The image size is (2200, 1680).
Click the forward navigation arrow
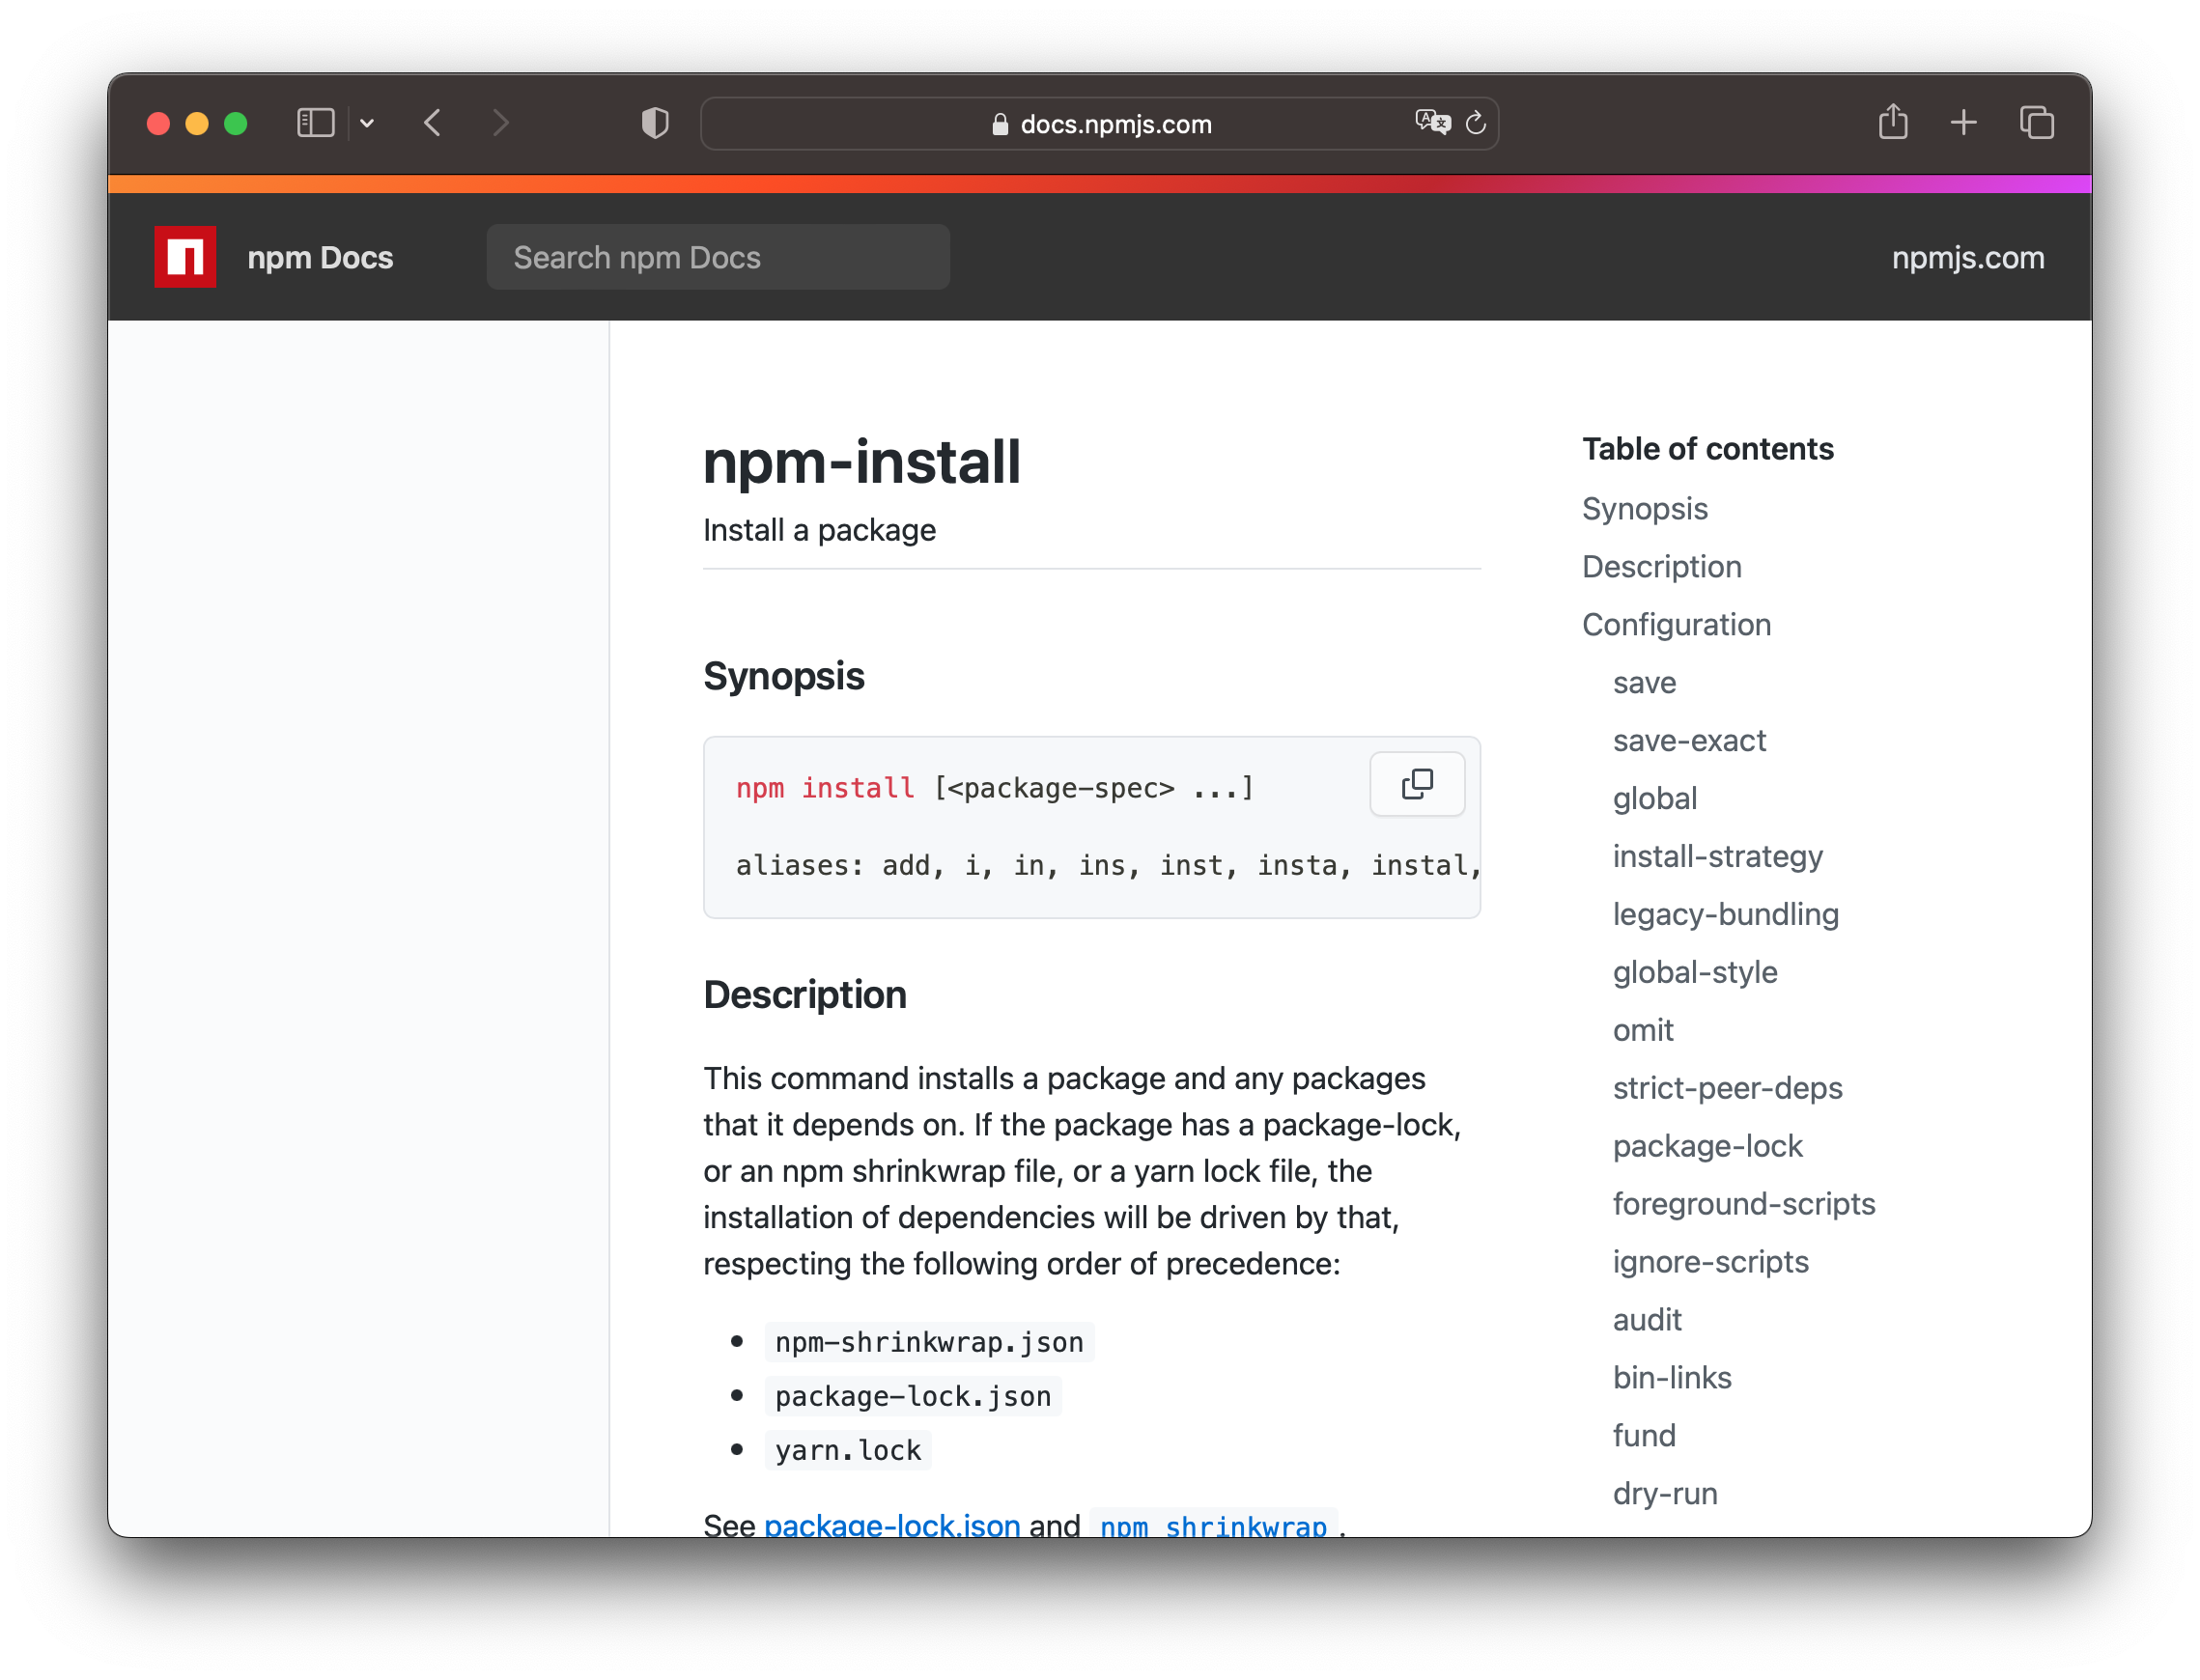point(501,123)
